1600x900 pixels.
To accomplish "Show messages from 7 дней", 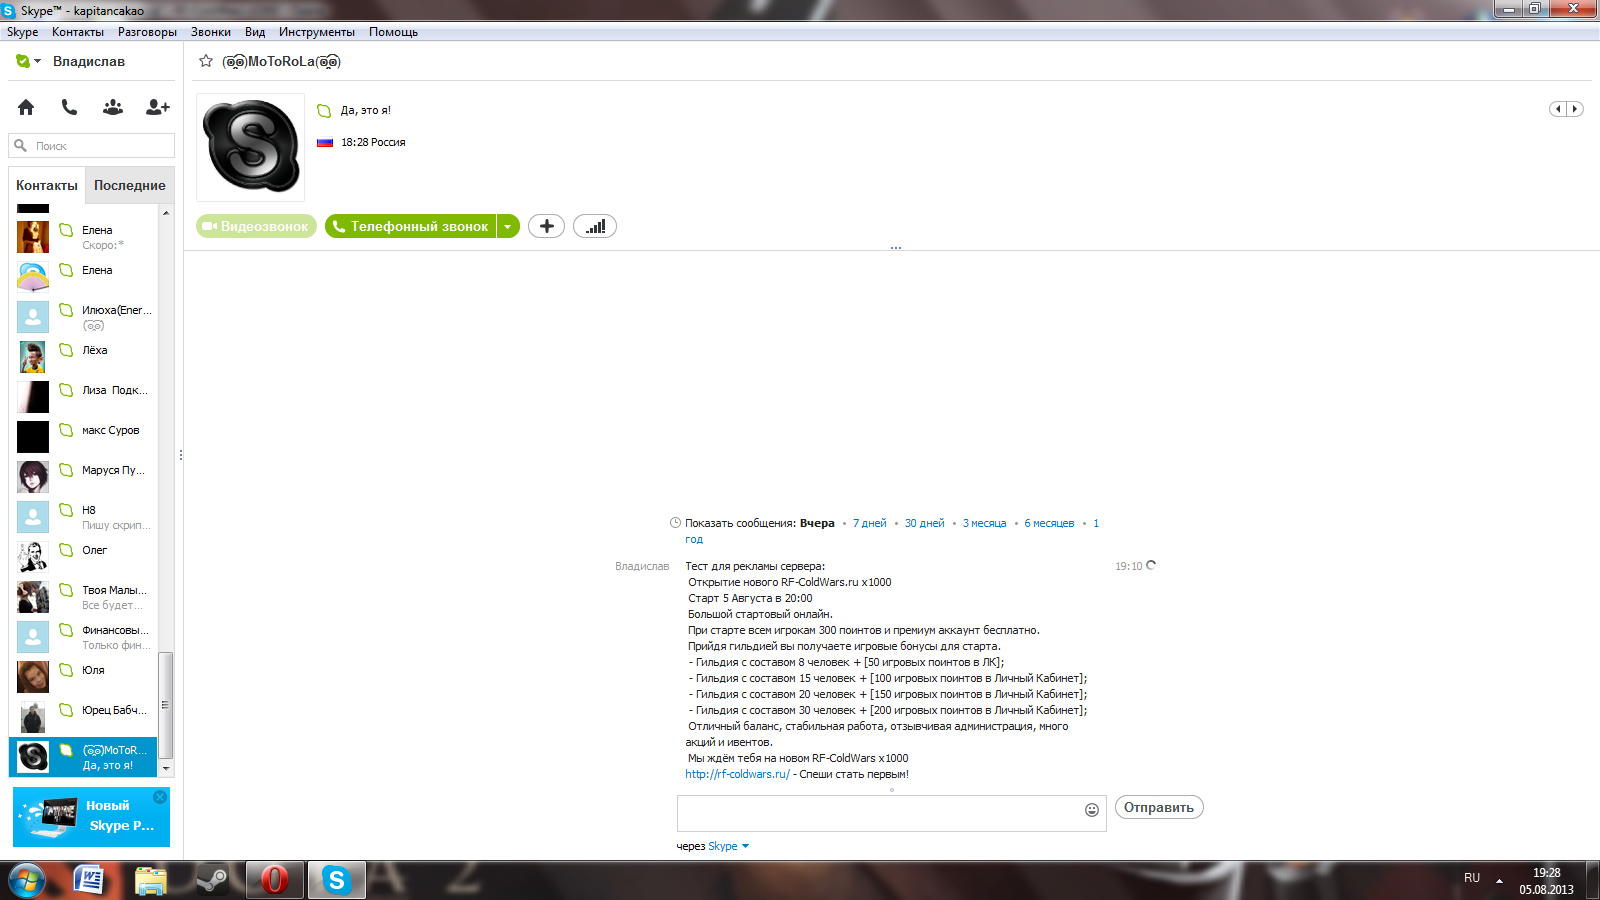I will (870, 523).
